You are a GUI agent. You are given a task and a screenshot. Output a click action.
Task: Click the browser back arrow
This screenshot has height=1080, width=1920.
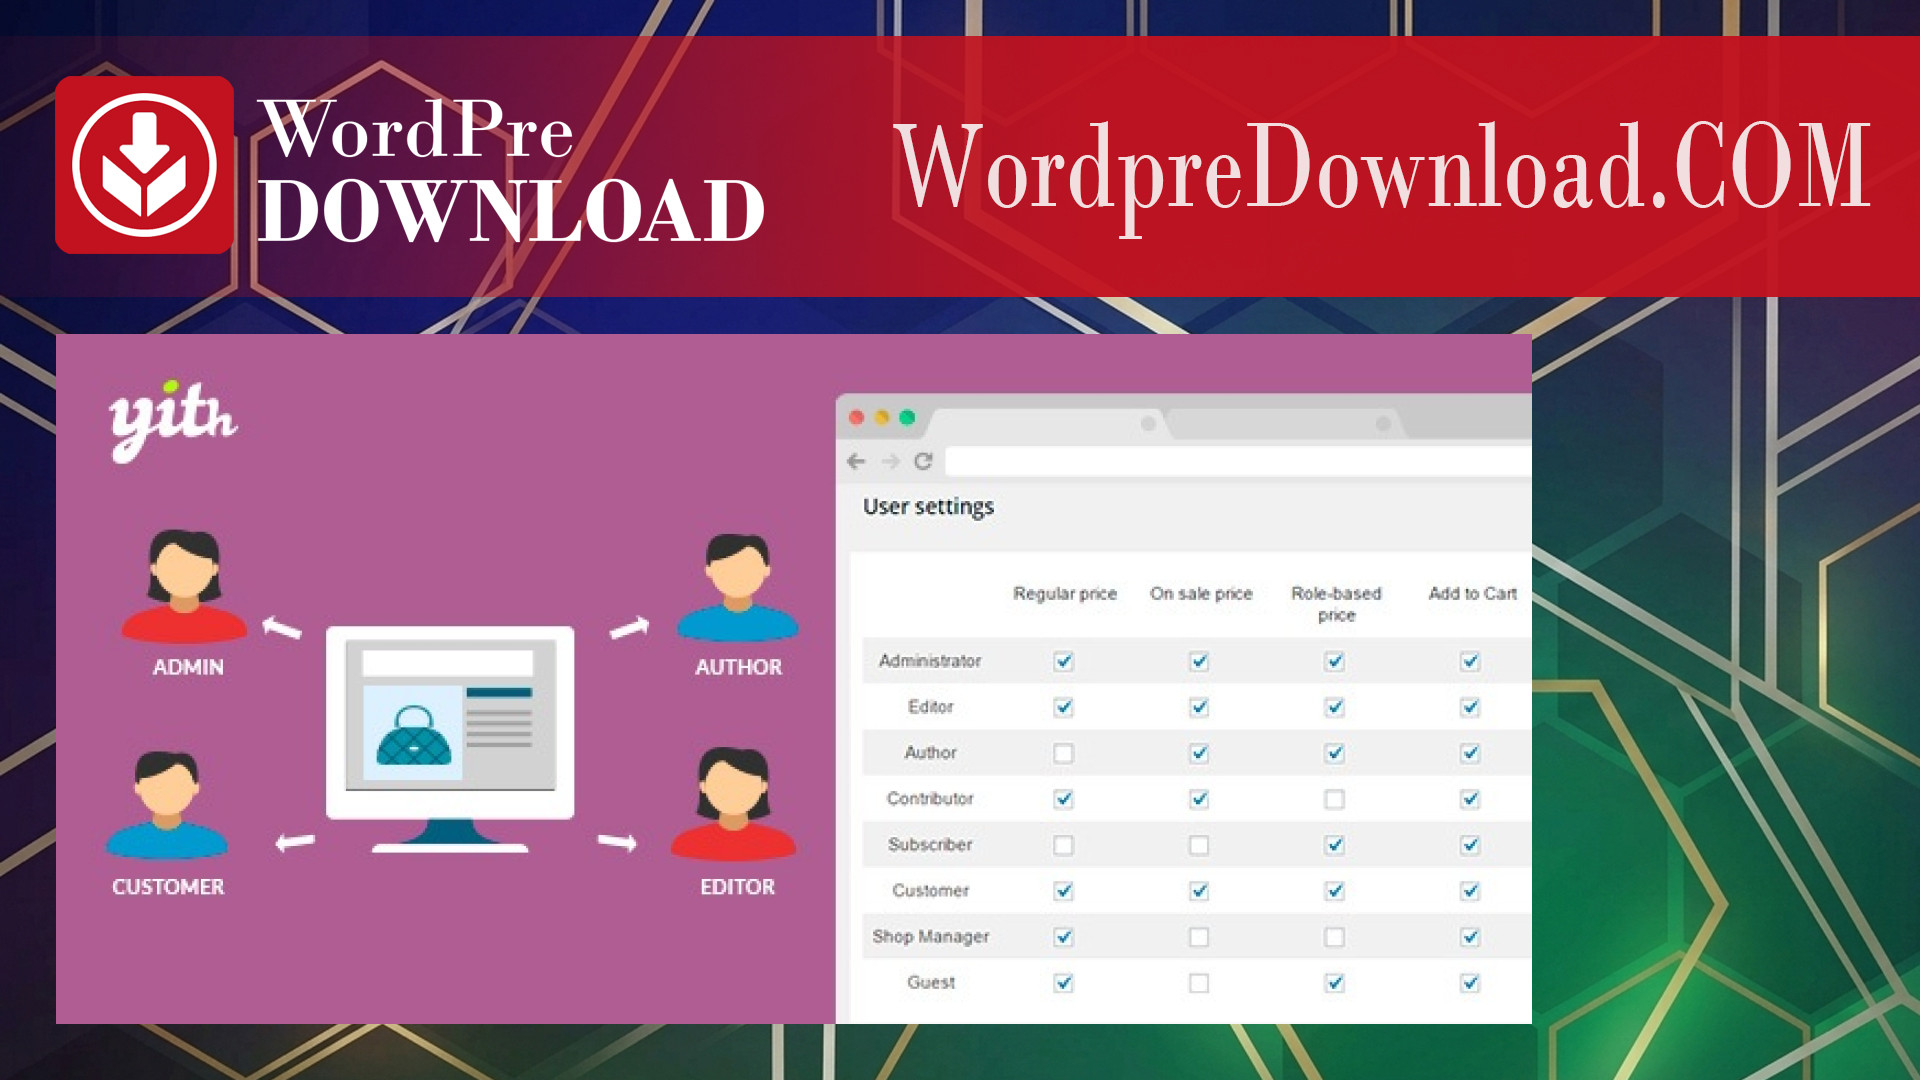coord(856,461)
